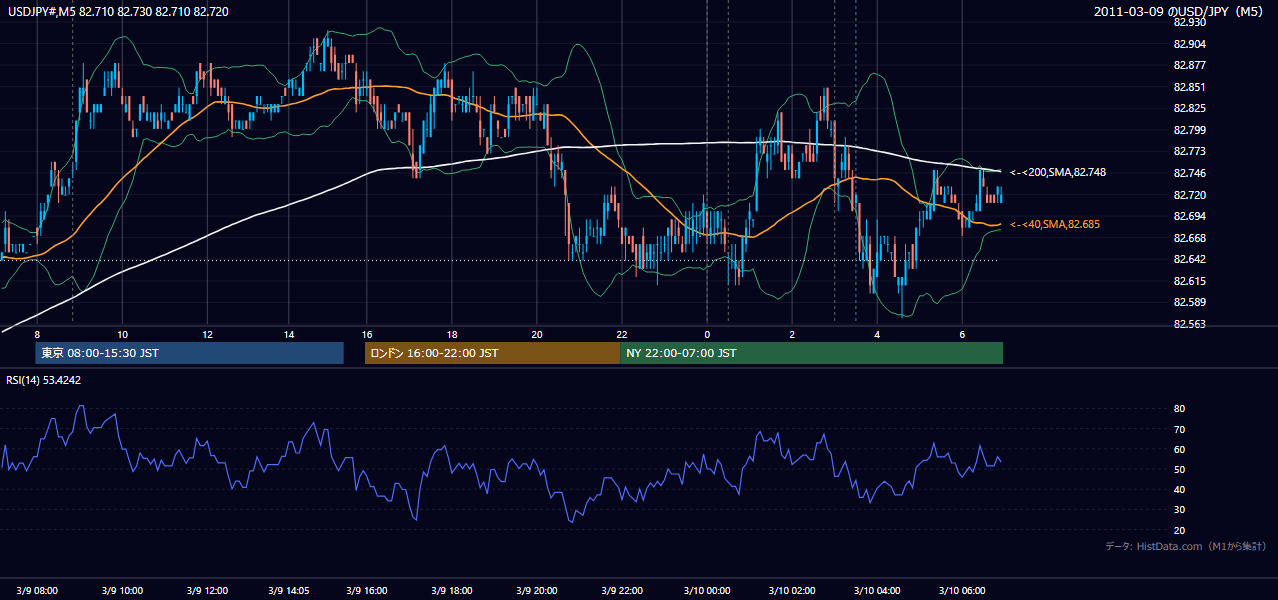Click price level 82.589 on the price axis
Viewport: 1278px width, 600px height.
point(1190,302)
